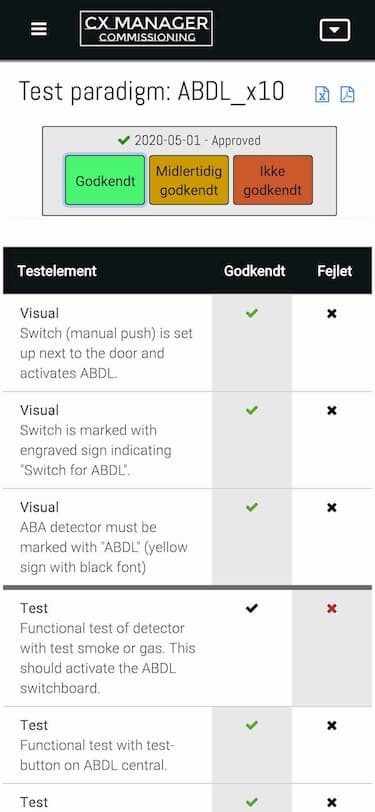Mark manual push switch test as Fejlet

point(332,314)
